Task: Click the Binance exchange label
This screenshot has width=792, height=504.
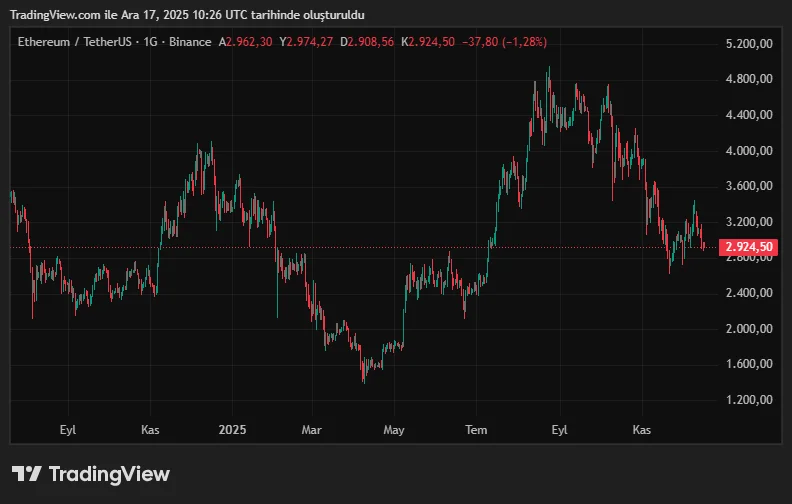Action: [x=188, y=42]
